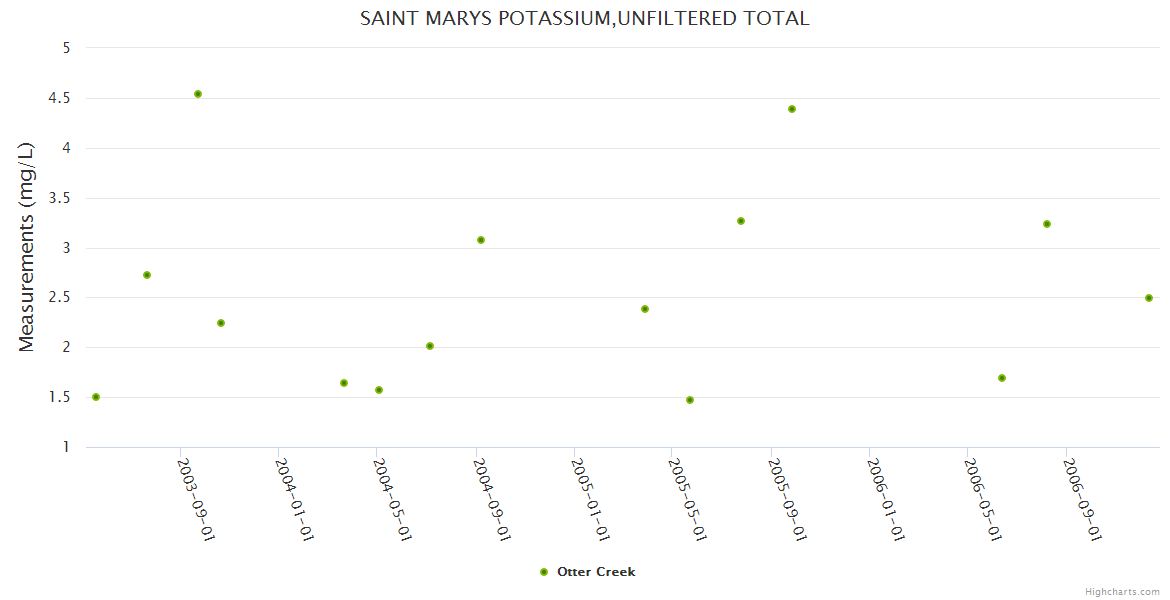
Task: Select the earliest data point at 1.5 mg/L
Action: pyautogui.click(x=96, y=397)
